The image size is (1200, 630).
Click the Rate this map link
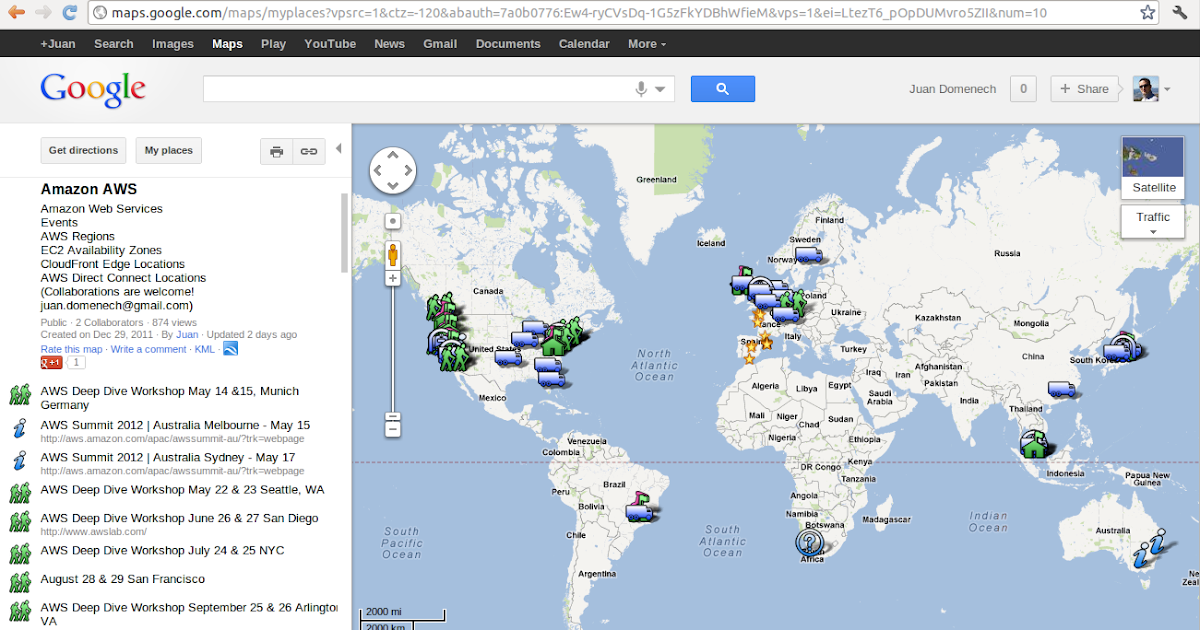click(71, 349)
